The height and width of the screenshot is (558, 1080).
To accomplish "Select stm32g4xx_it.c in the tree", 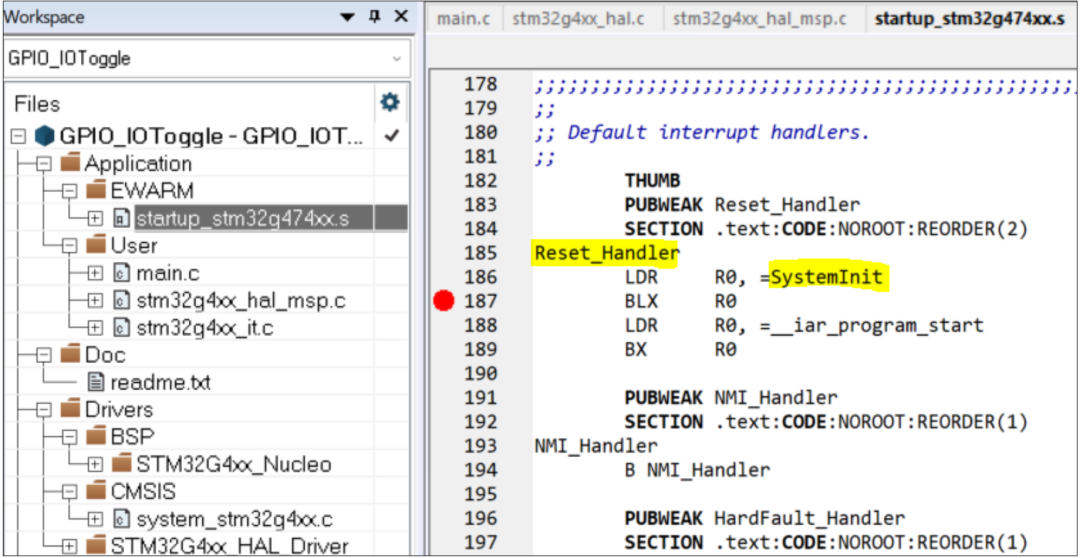I will tap(205, 329).
